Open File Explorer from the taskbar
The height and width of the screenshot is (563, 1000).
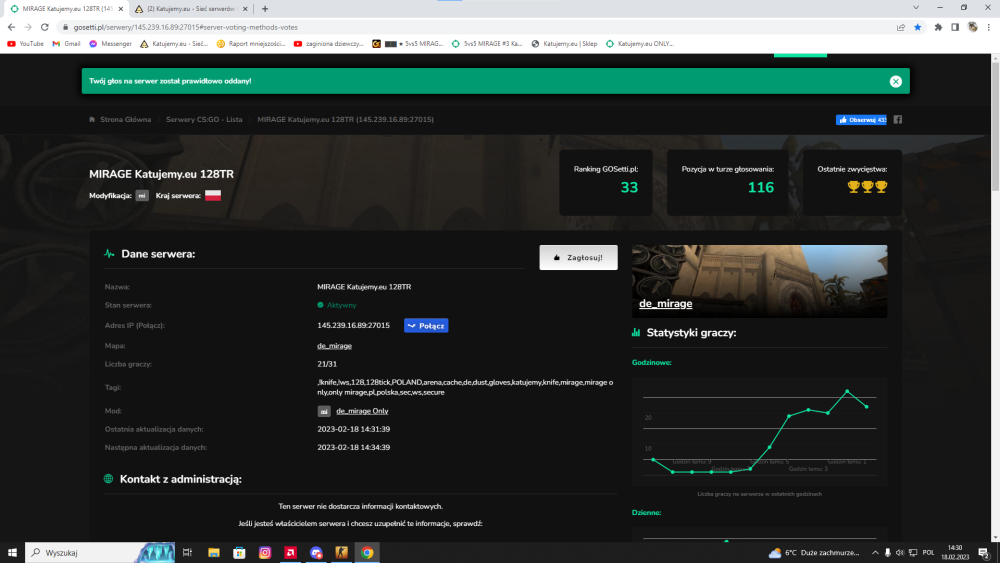pyautogui.click(x=214, y=553)
